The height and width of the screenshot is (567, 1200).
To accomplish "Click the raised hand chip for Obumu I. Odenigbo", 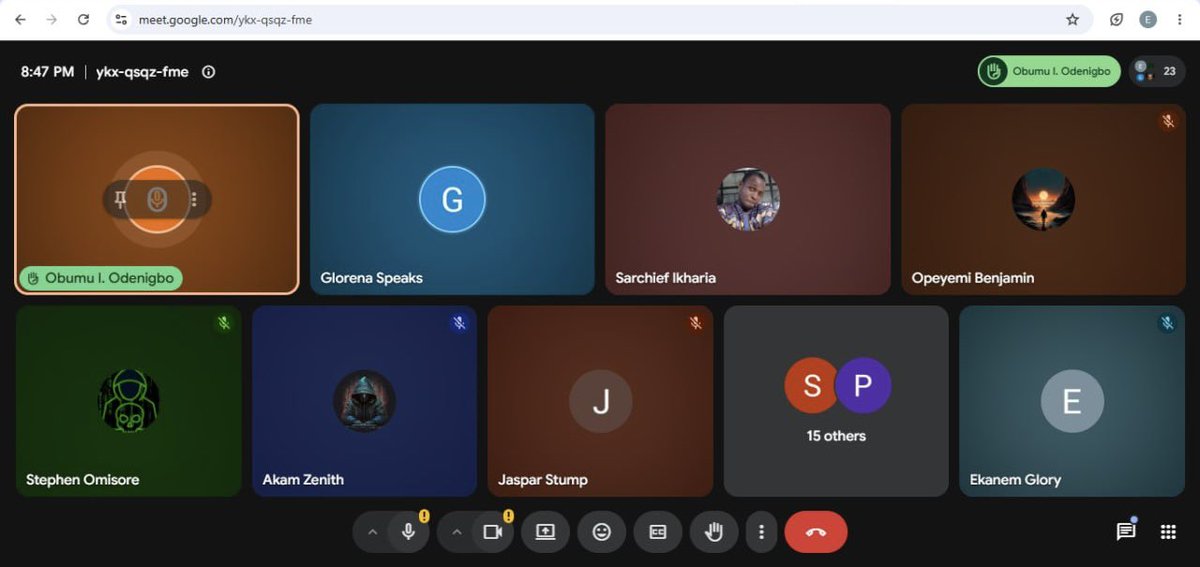I will 1049,71.
